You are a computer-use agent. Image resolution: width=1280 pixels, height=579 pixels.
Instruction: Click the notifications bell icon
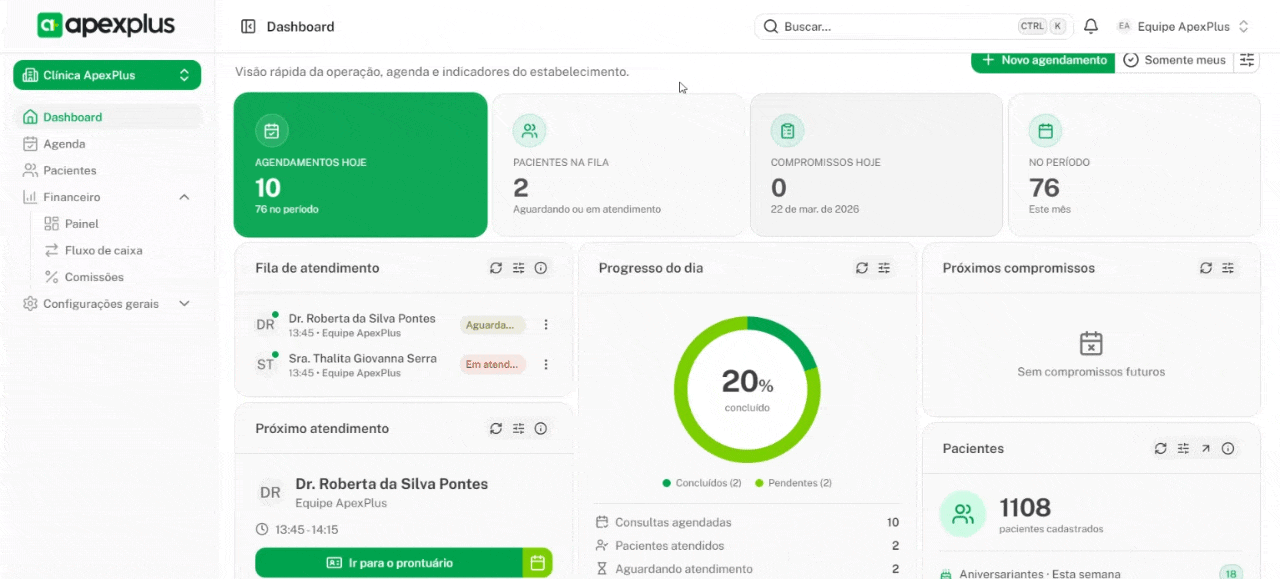1091,27
